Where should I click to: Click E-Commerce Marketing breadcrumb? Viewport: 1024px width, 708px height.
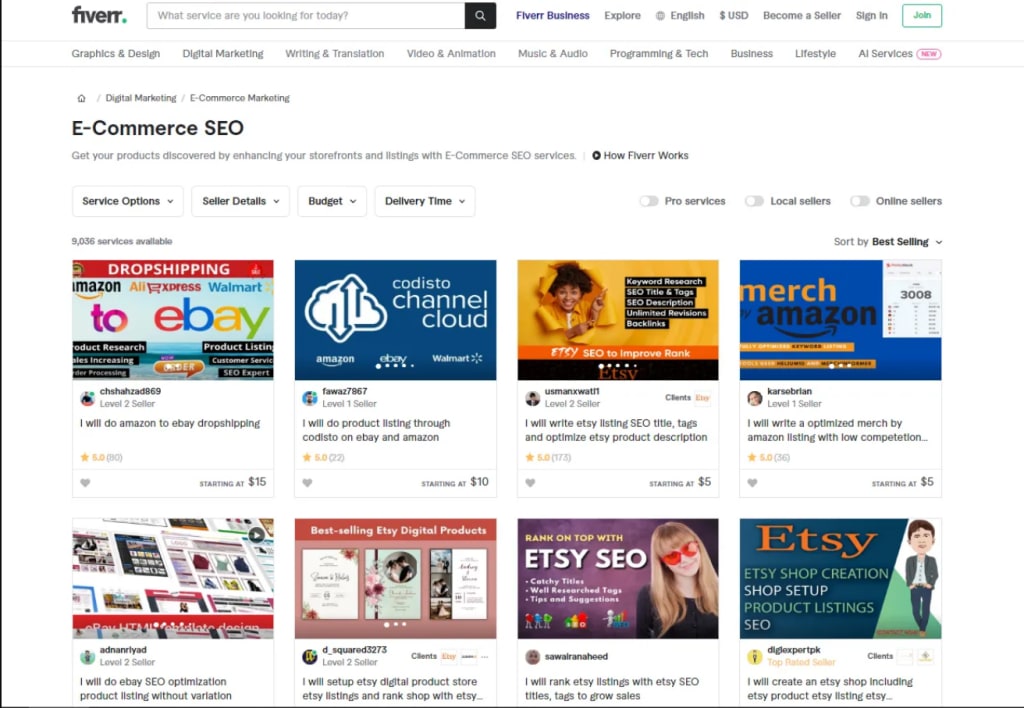(240, 98)
